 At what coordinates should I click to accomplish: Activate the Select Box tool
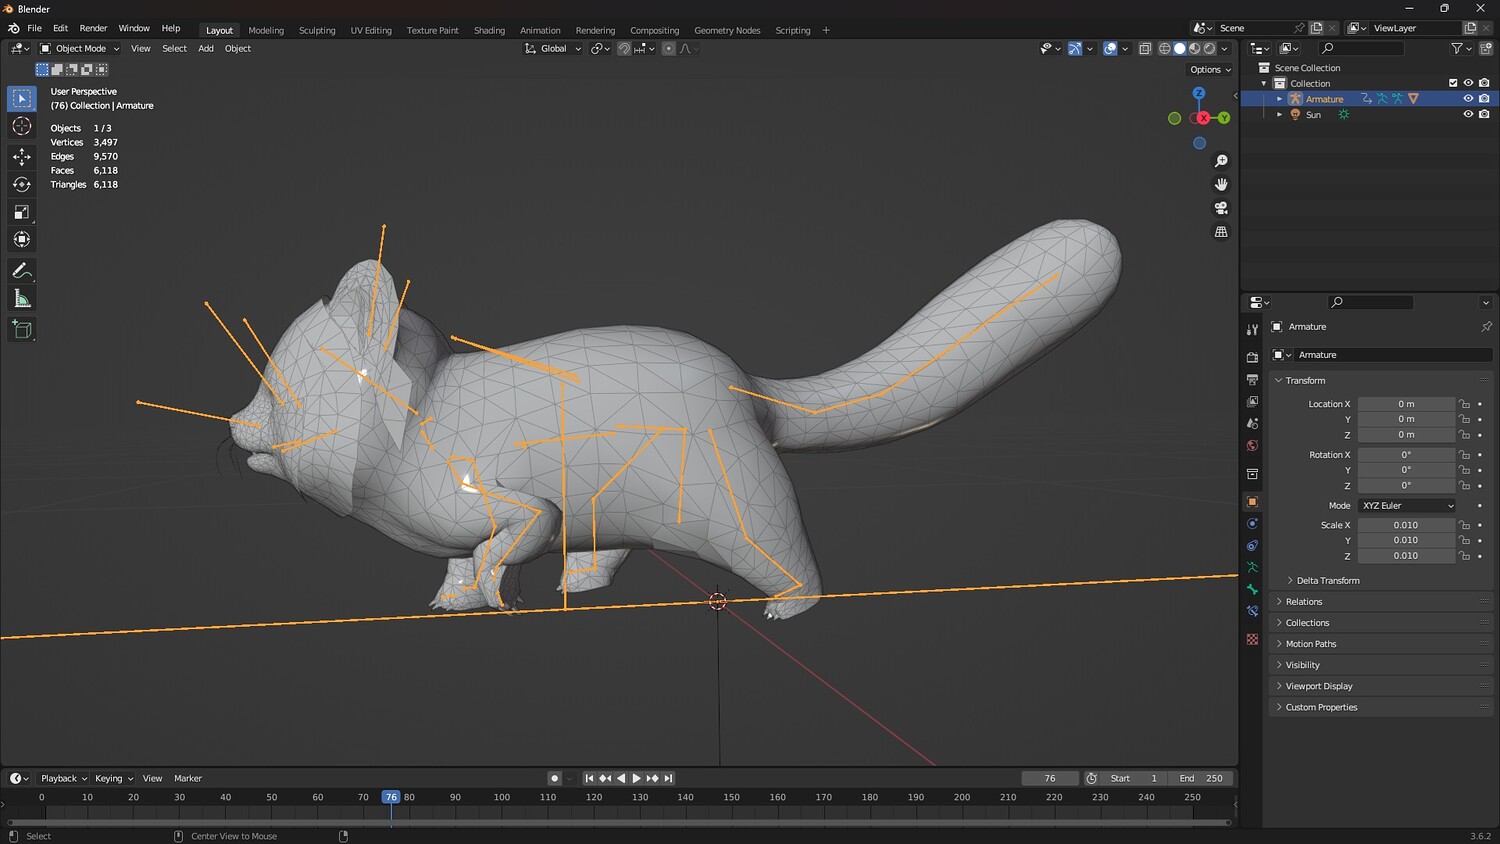22,98
